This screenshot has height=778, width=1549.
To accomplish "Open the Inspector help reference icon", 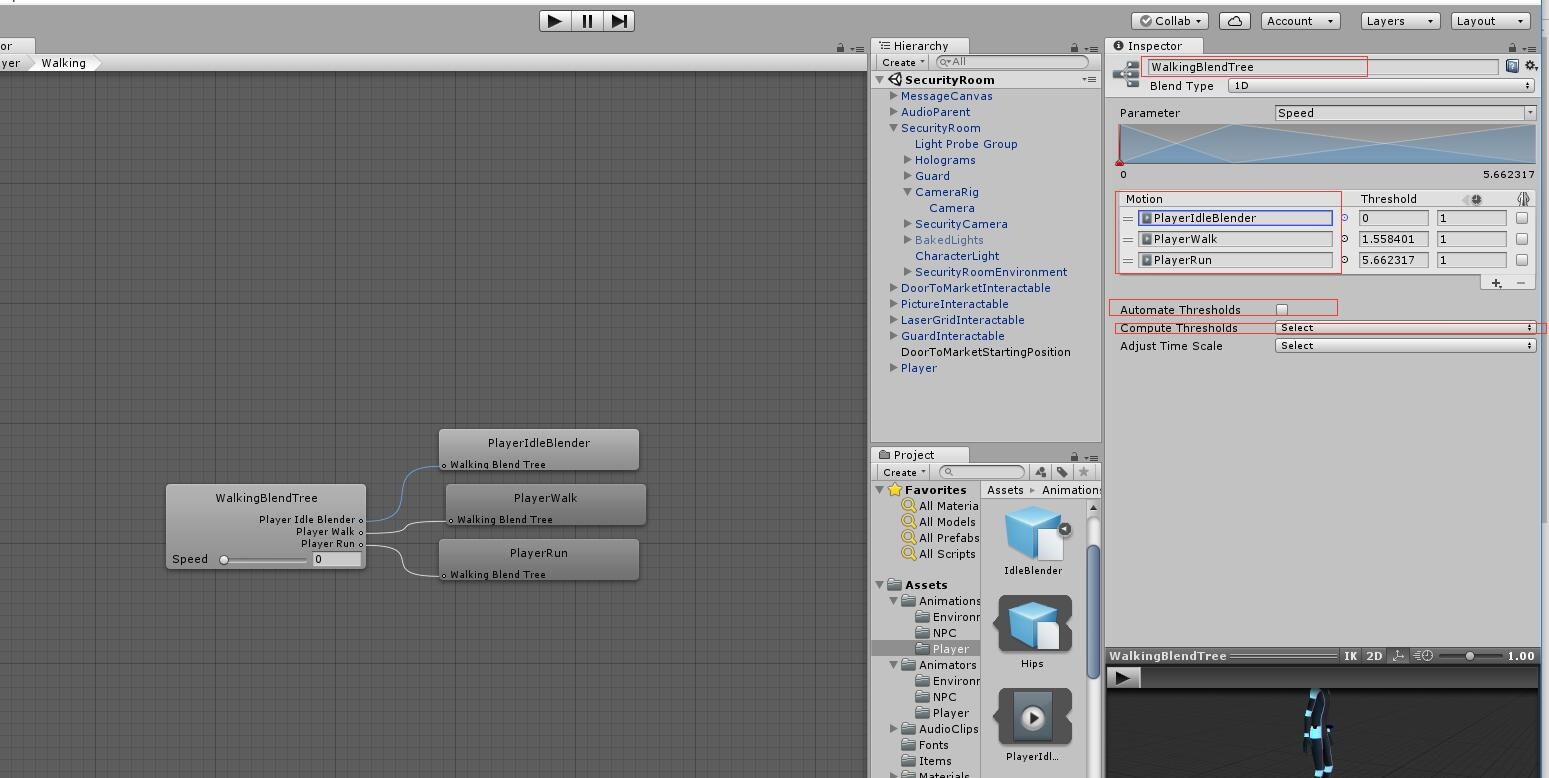I will pos(1512,66).
